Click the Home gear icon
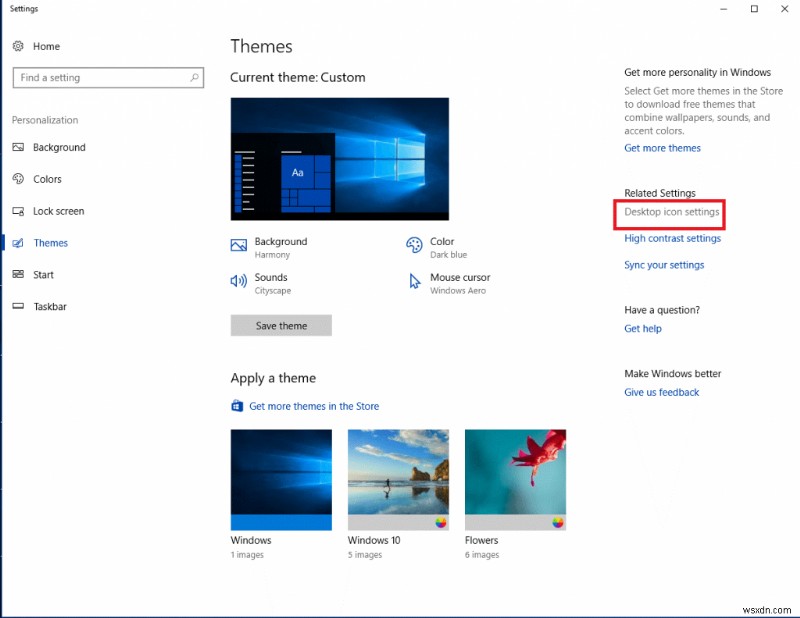The image size is (800, 618). coord(18,46)
